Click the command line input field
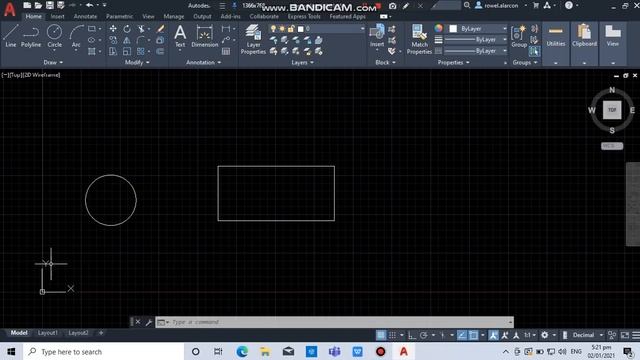The image size is (640, 360). (334, 322)
